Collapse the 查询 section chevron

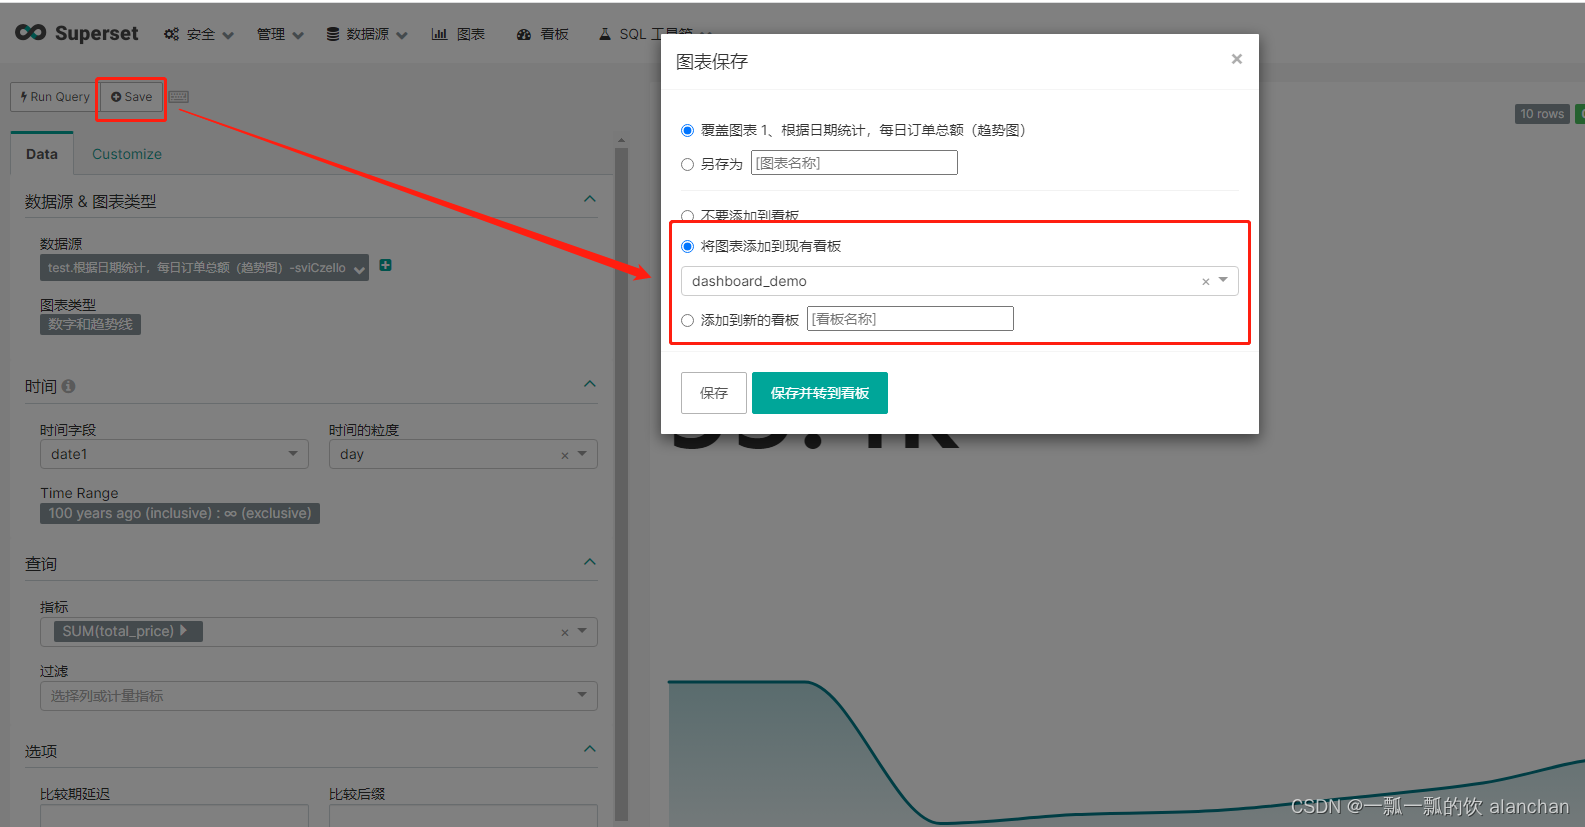(x=590, y=562)
